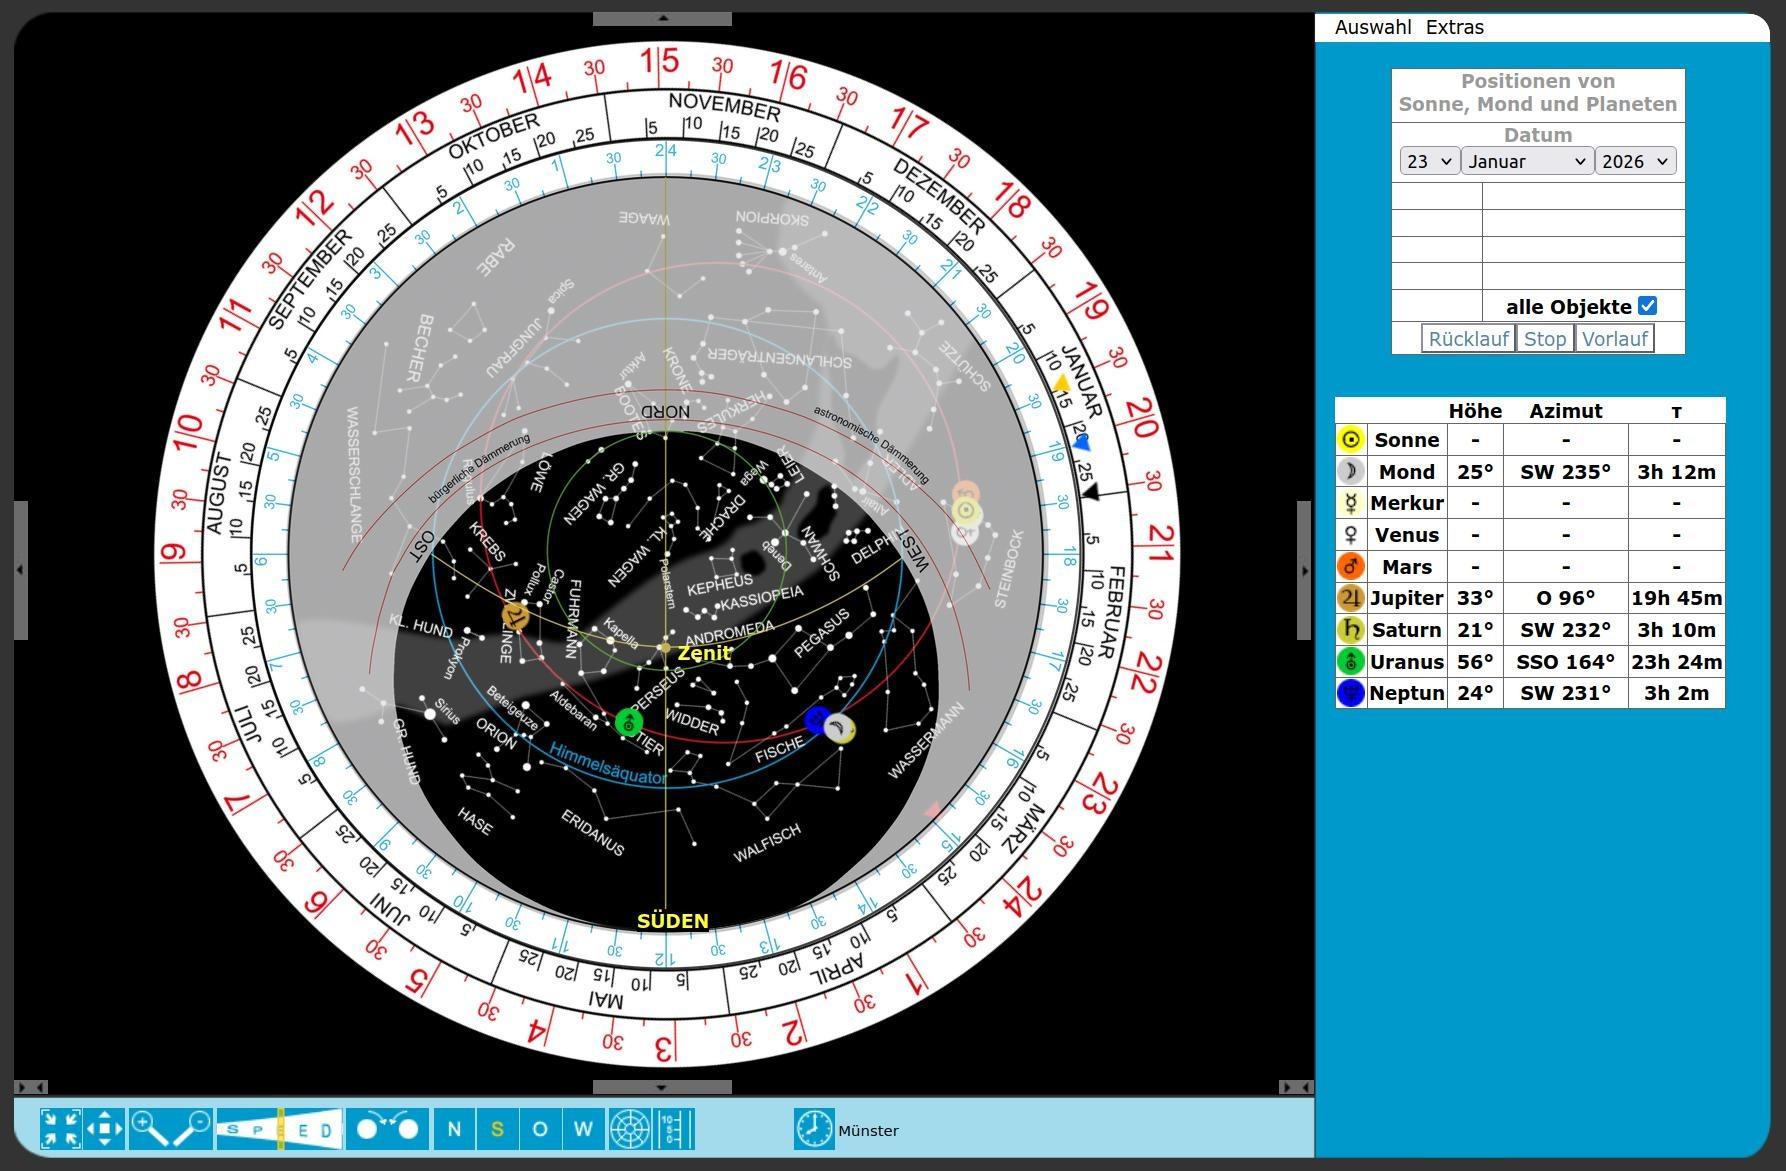Switch view direction to East (O)
Image resolution: width=1786 pixels, height=1171 pixels.
540,1129
